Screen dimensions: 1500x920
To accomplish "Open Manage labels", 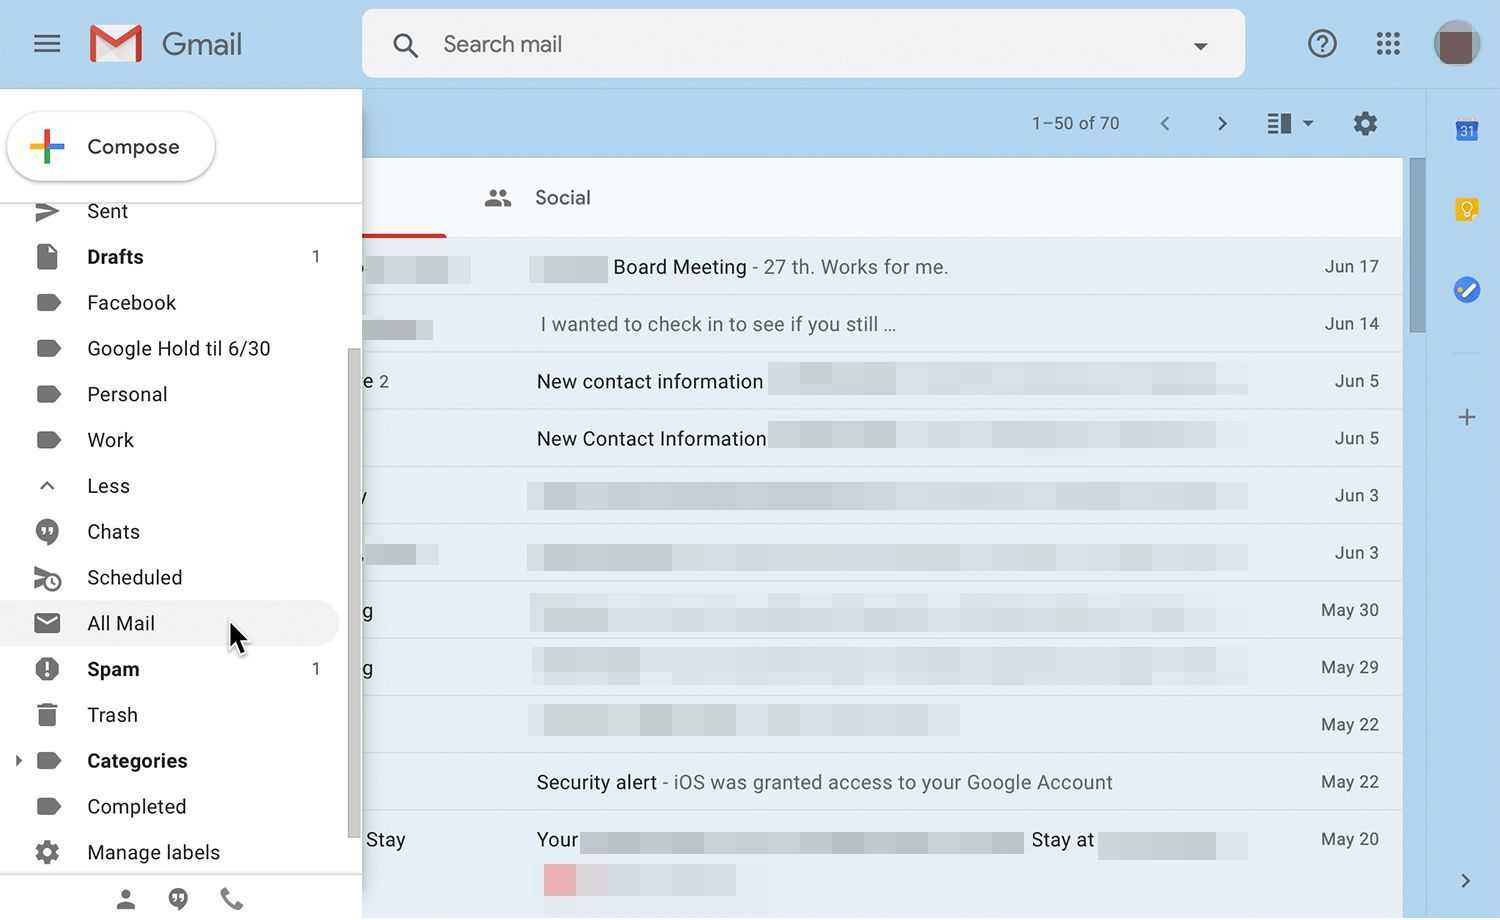I will (x=153, y=852).
